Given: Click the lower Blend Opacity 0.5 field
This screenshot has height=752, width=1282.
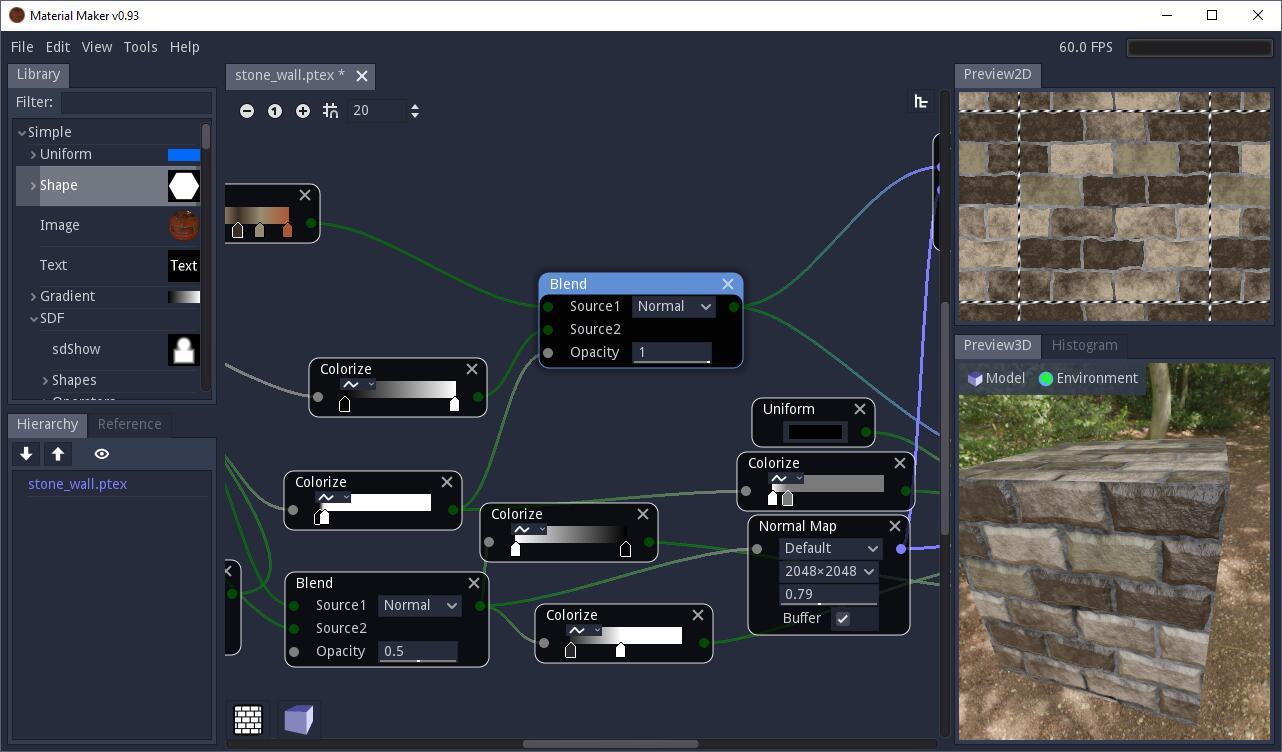Looking at the screenshot, I should coord(418,651).
